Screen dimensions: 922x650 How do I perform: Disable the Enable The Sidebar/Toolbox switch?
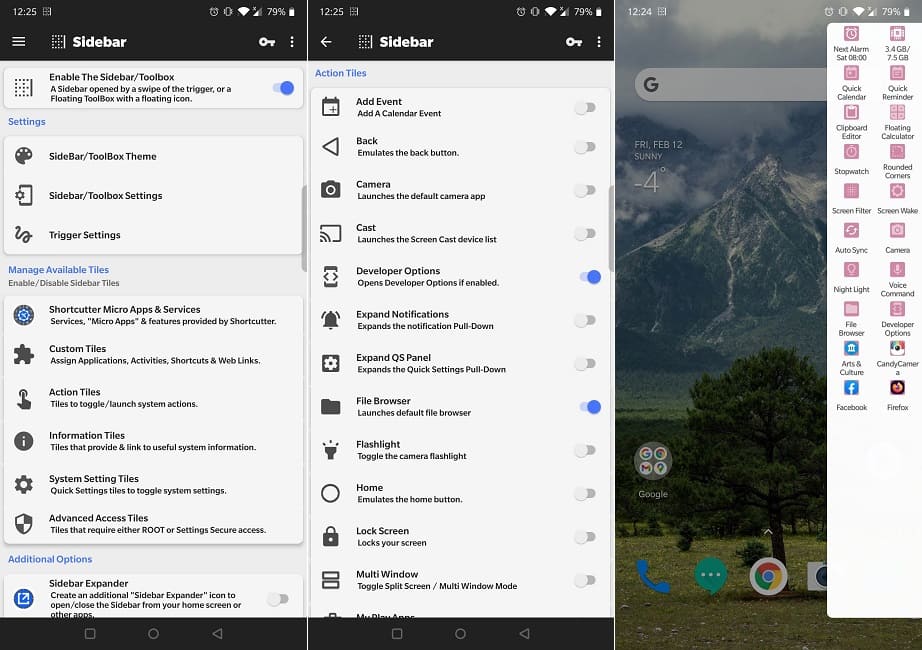click(x=281, y=88)
